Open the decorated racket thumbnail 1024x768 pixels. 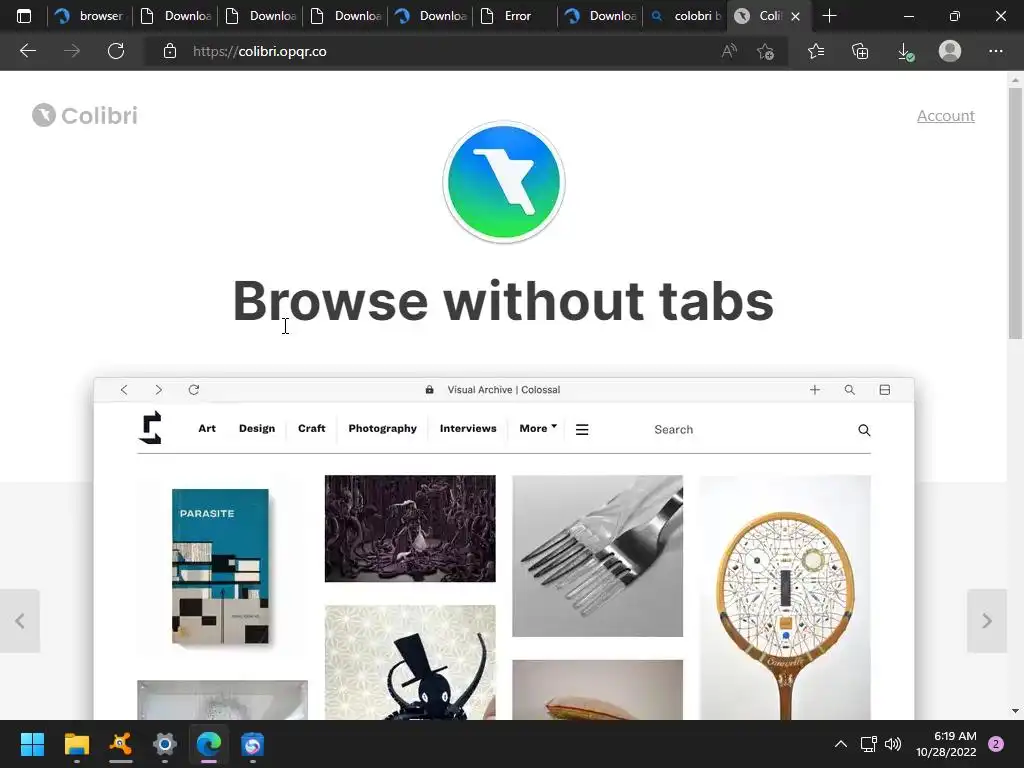pyautogui.click(x=785, y=598)
